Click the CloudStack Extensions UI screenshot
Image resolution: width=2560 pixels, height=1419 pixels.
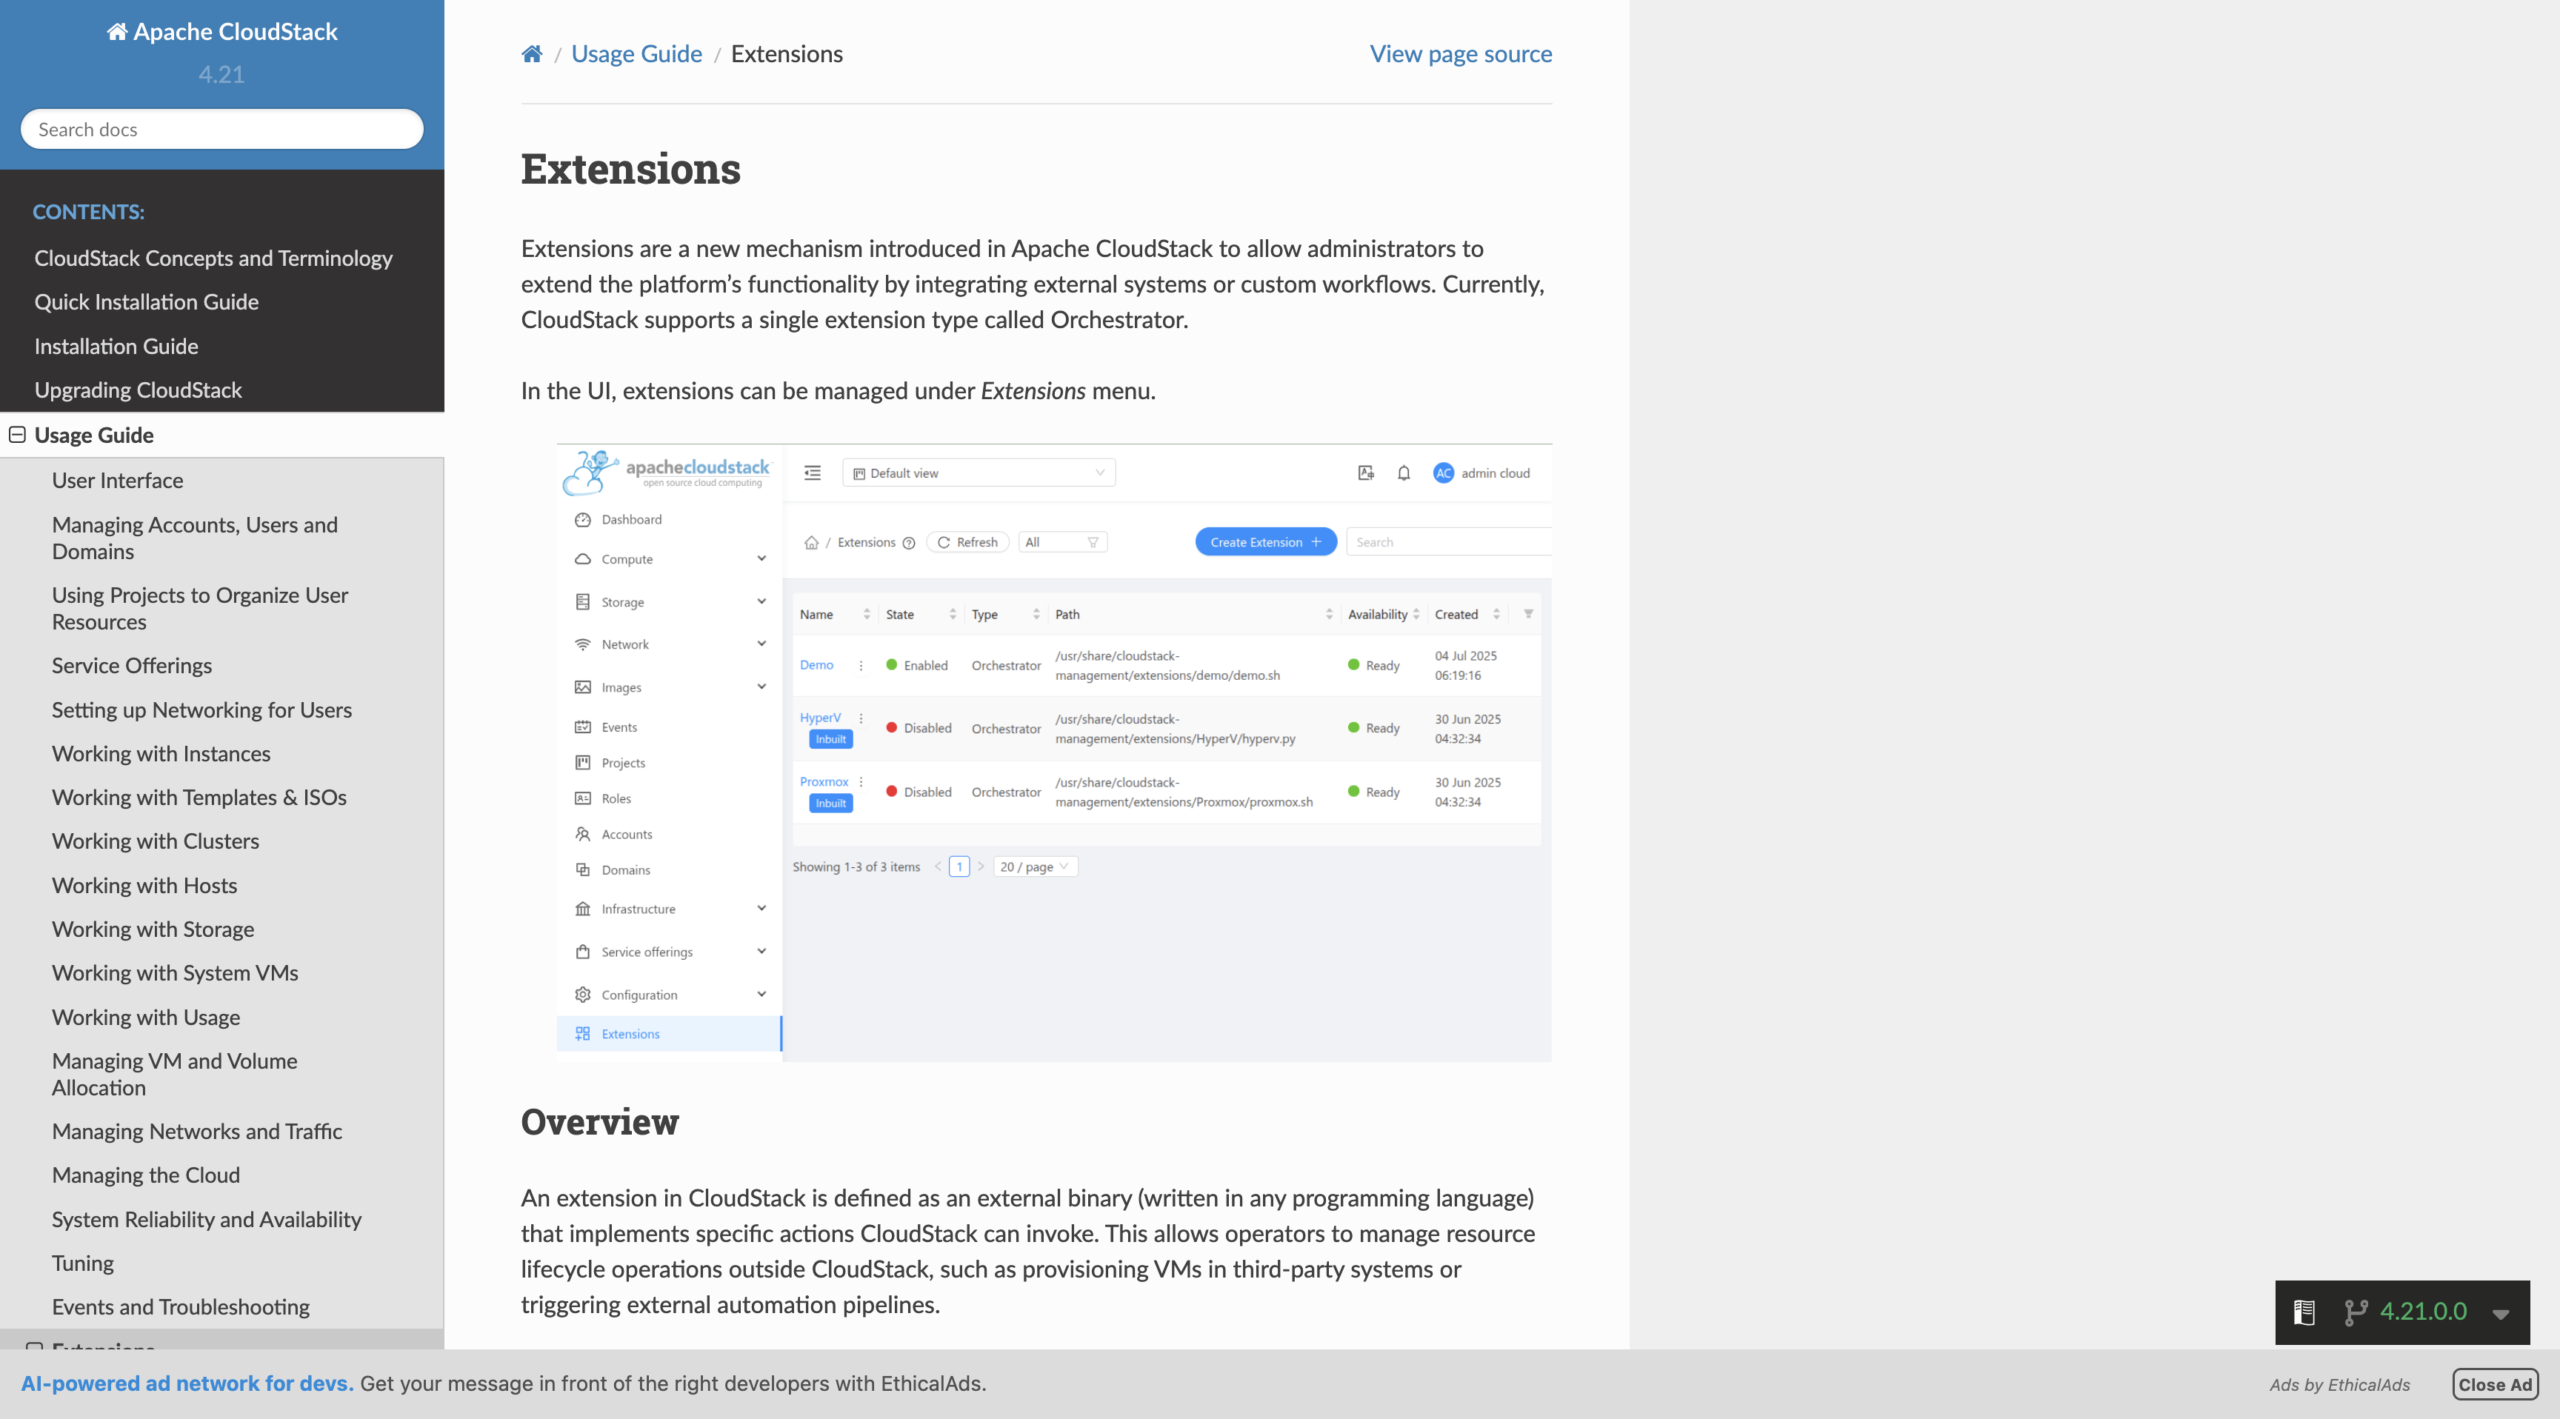[x=1054, y=753]
